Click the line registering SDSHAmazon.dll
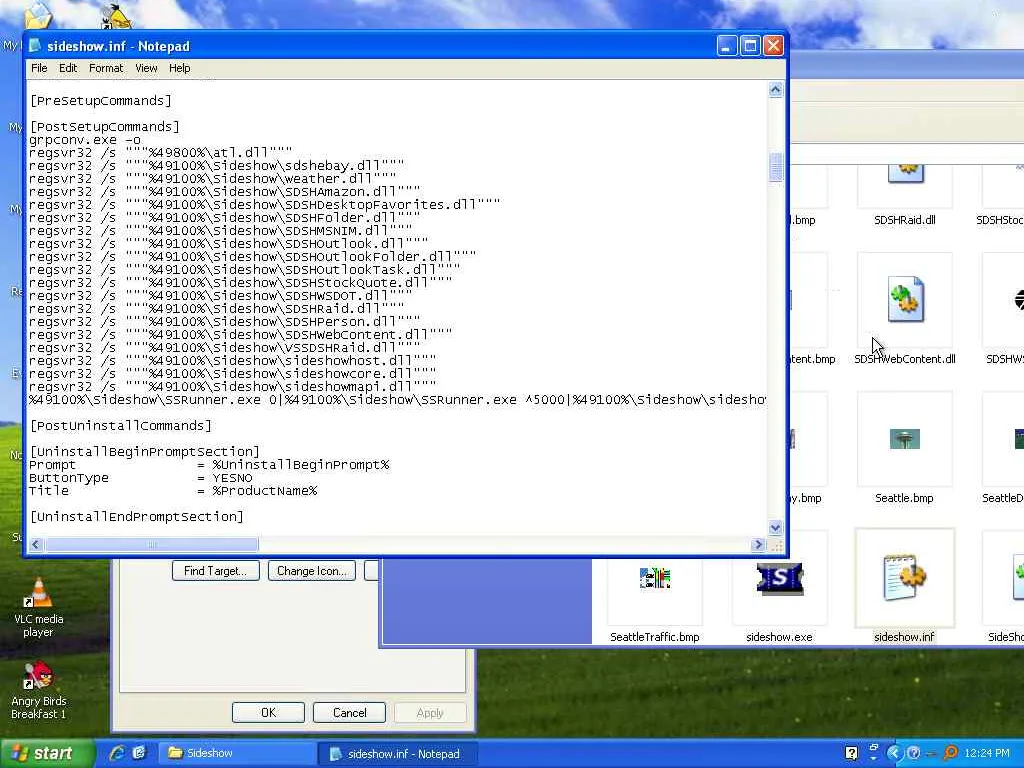The height and width of the screenshot is (768, 1024). [x=225, y=192]
